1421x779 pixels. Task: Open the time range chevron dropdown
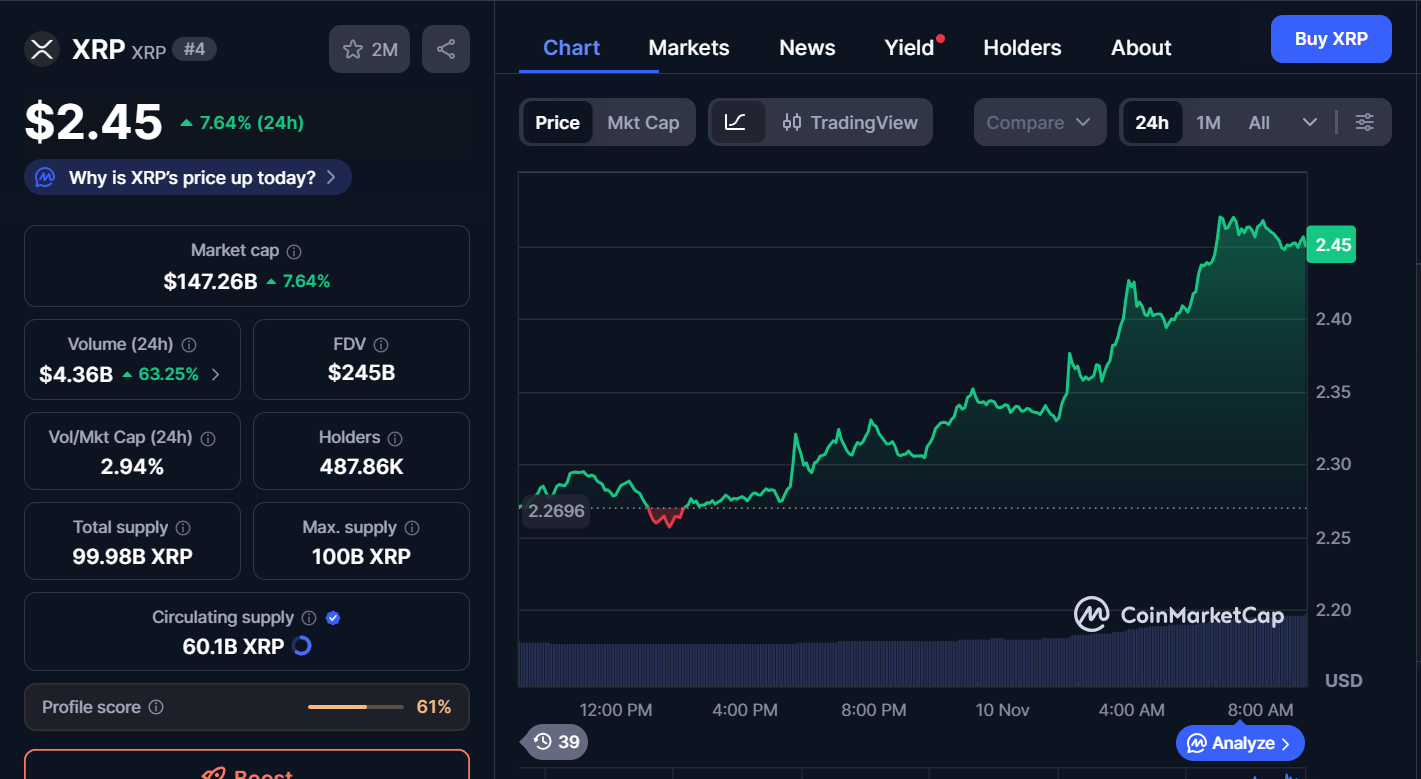point(1311,121)
